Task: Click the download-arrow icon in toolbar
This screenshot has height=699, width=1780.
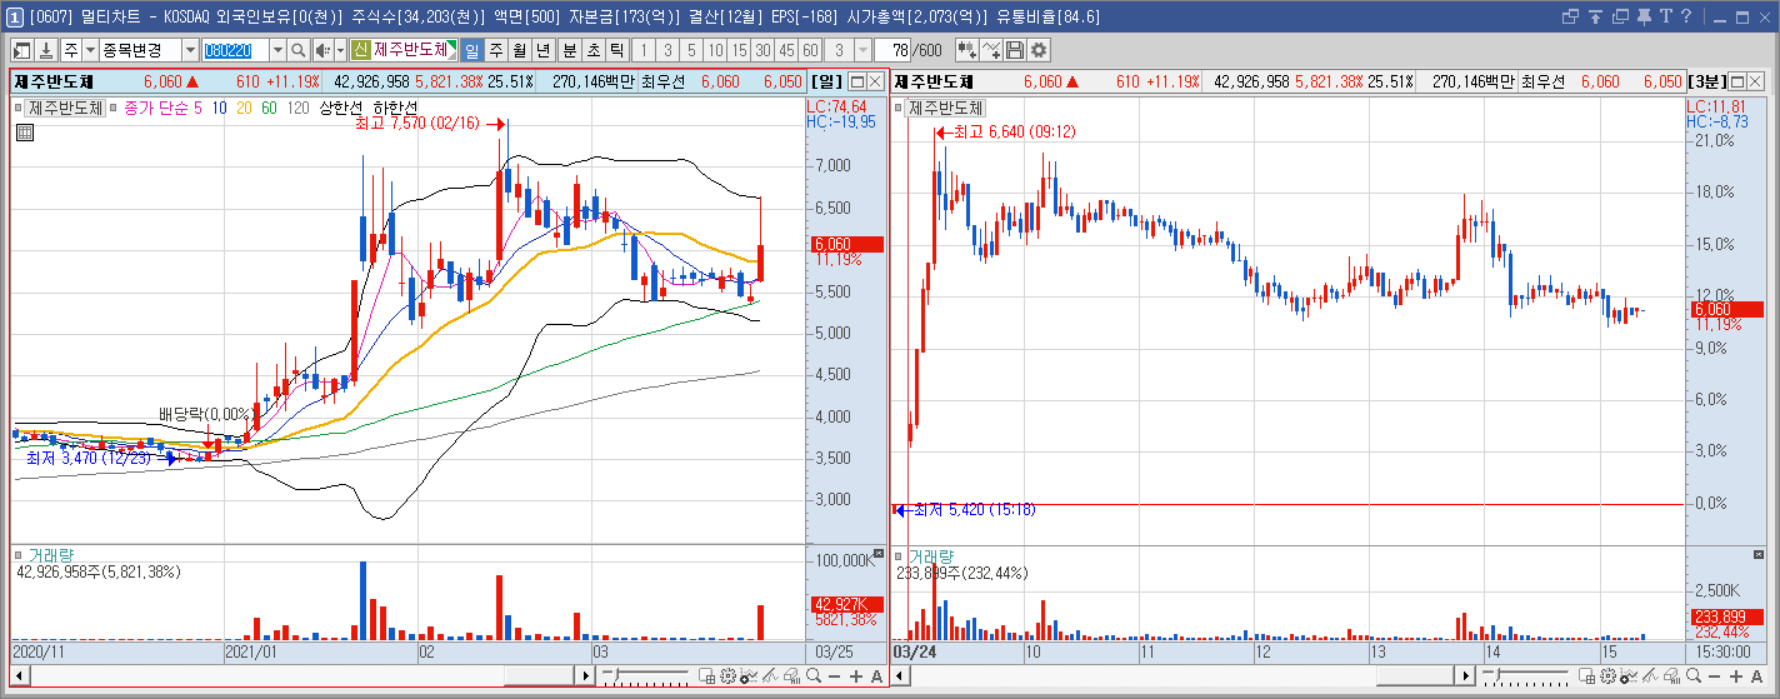Action: [46, 50]
